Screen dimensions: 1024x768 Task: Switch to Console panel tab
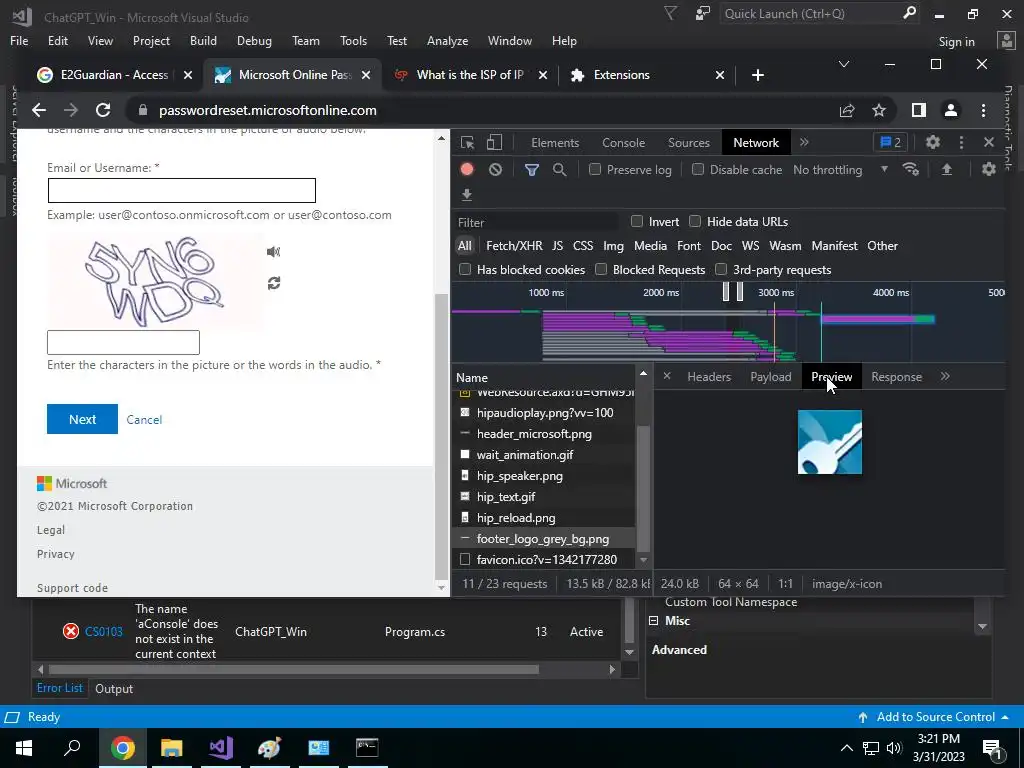tap(624, 142)
